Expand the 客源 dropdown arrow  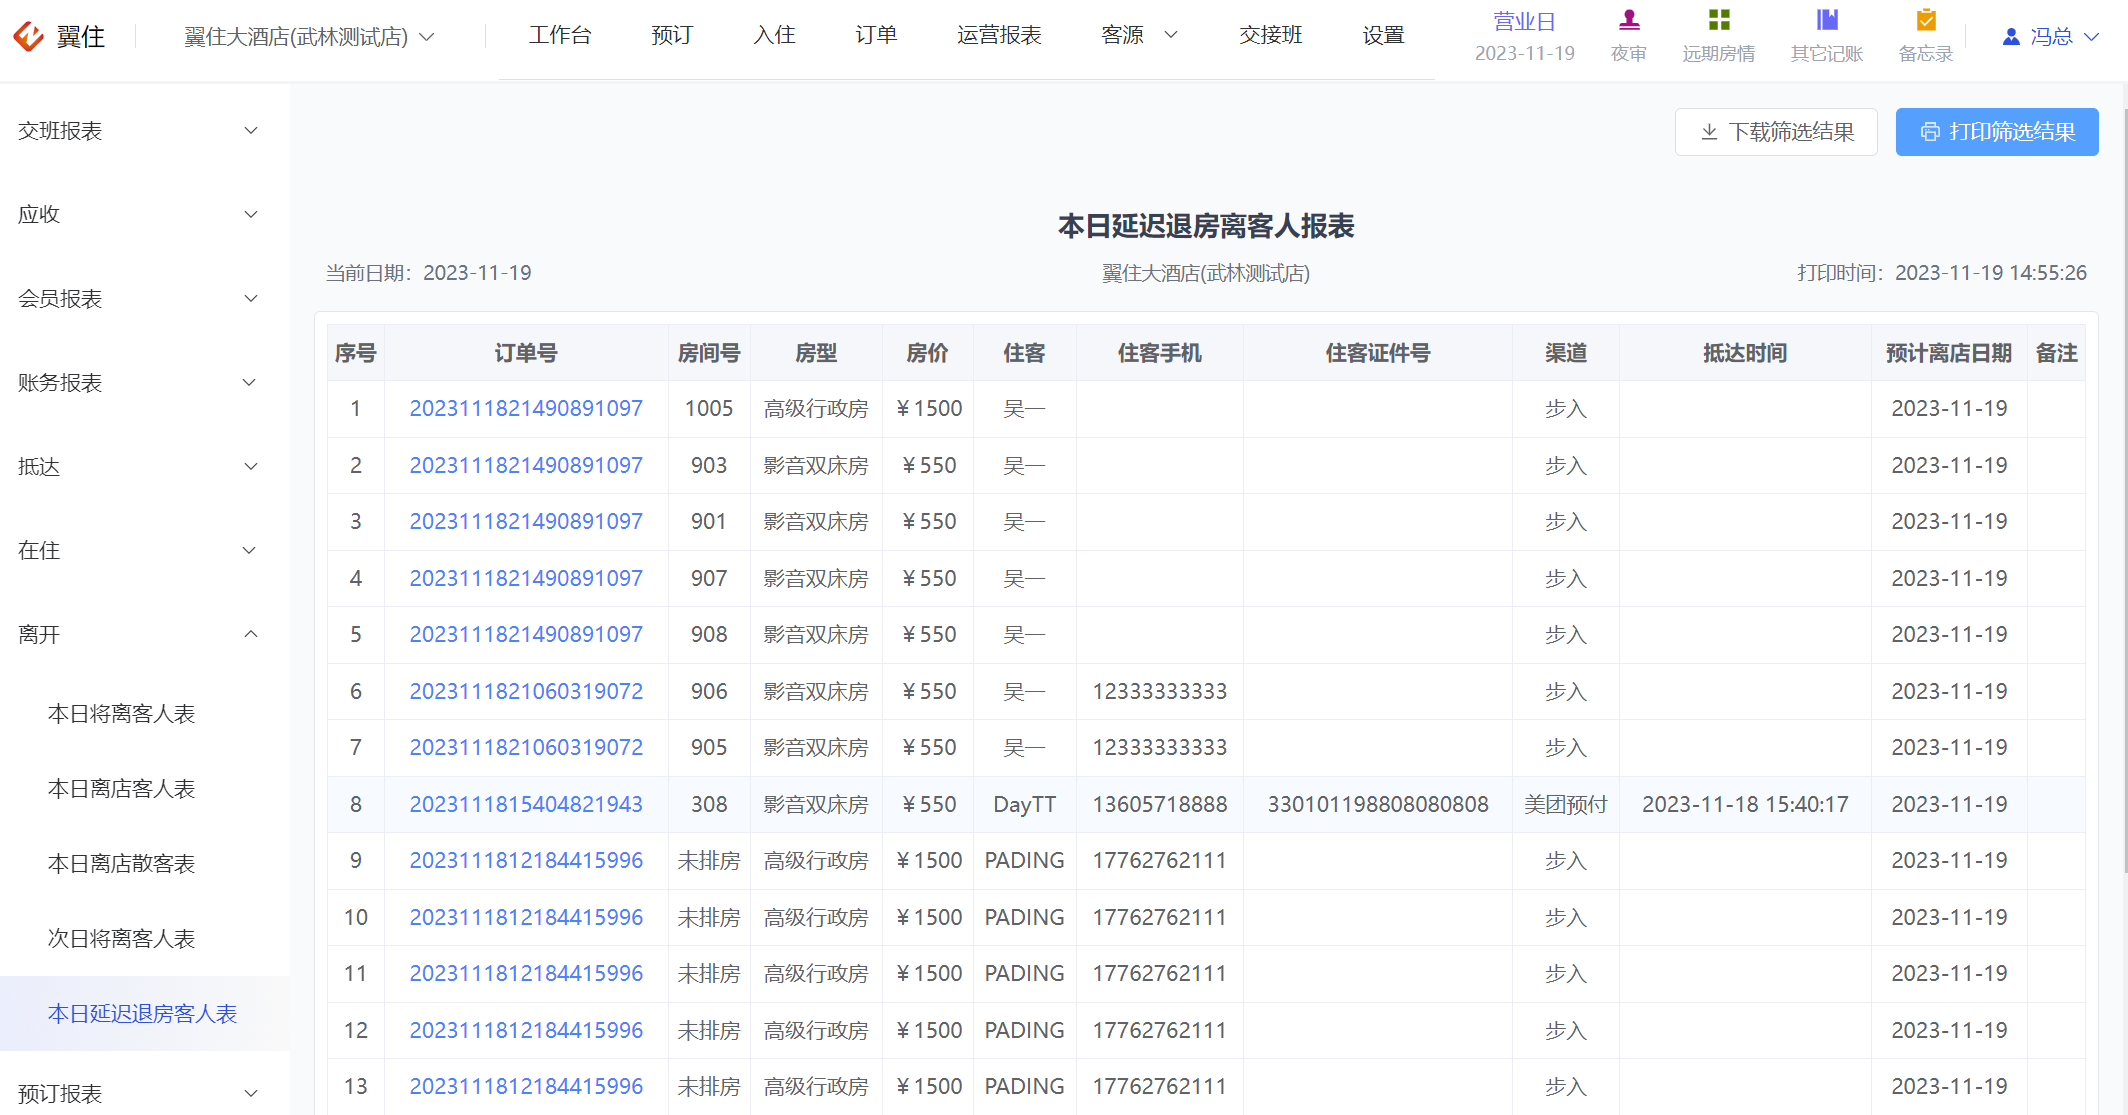(x=1171, y=35)
